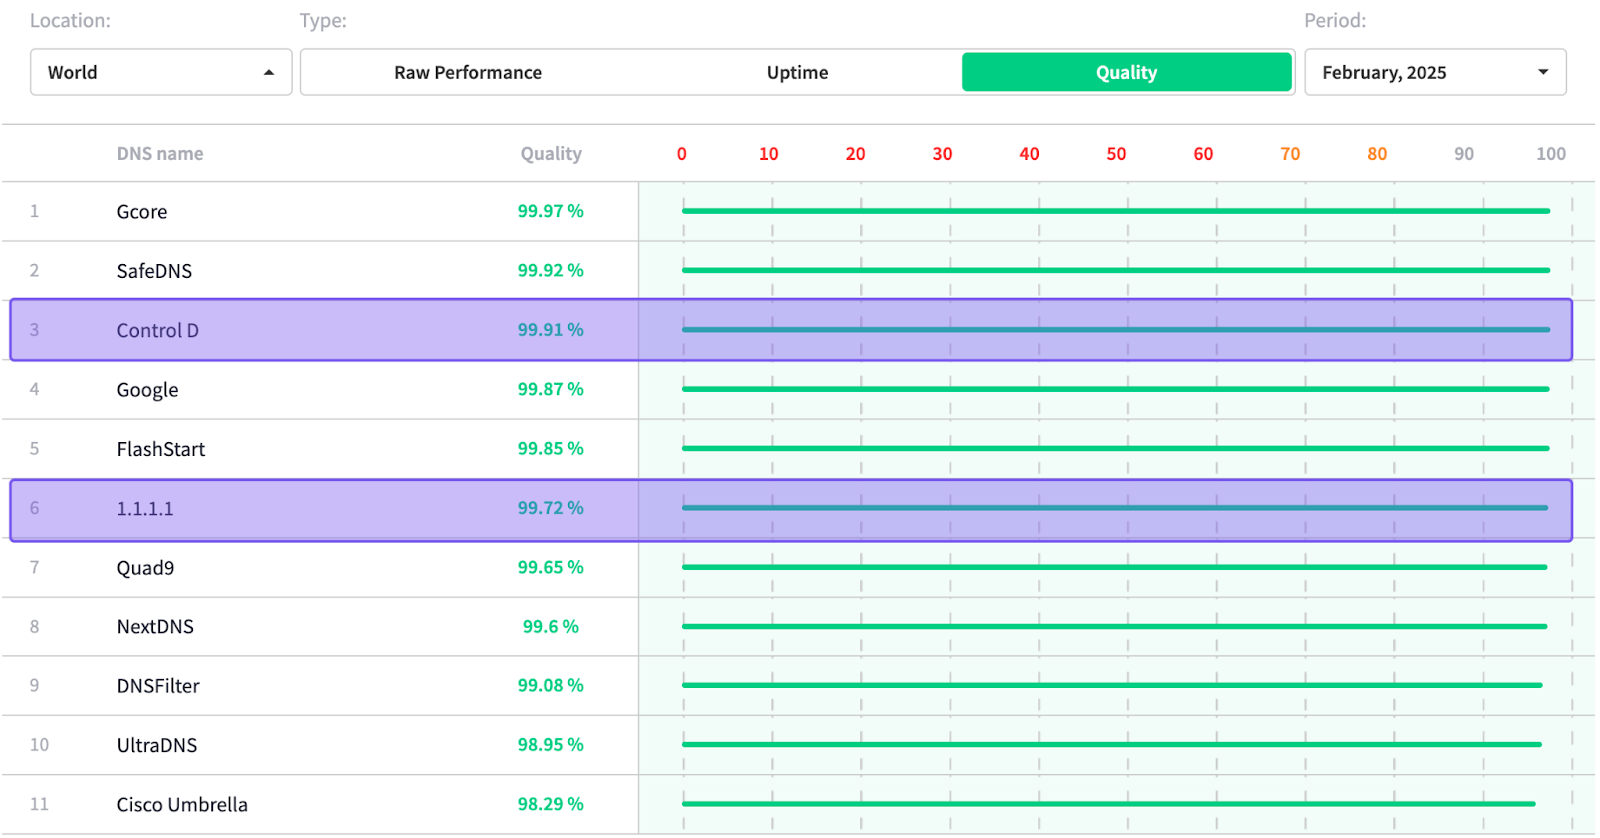
Task: Select the Gcore DNS name
Action: (x=142, y=212)
